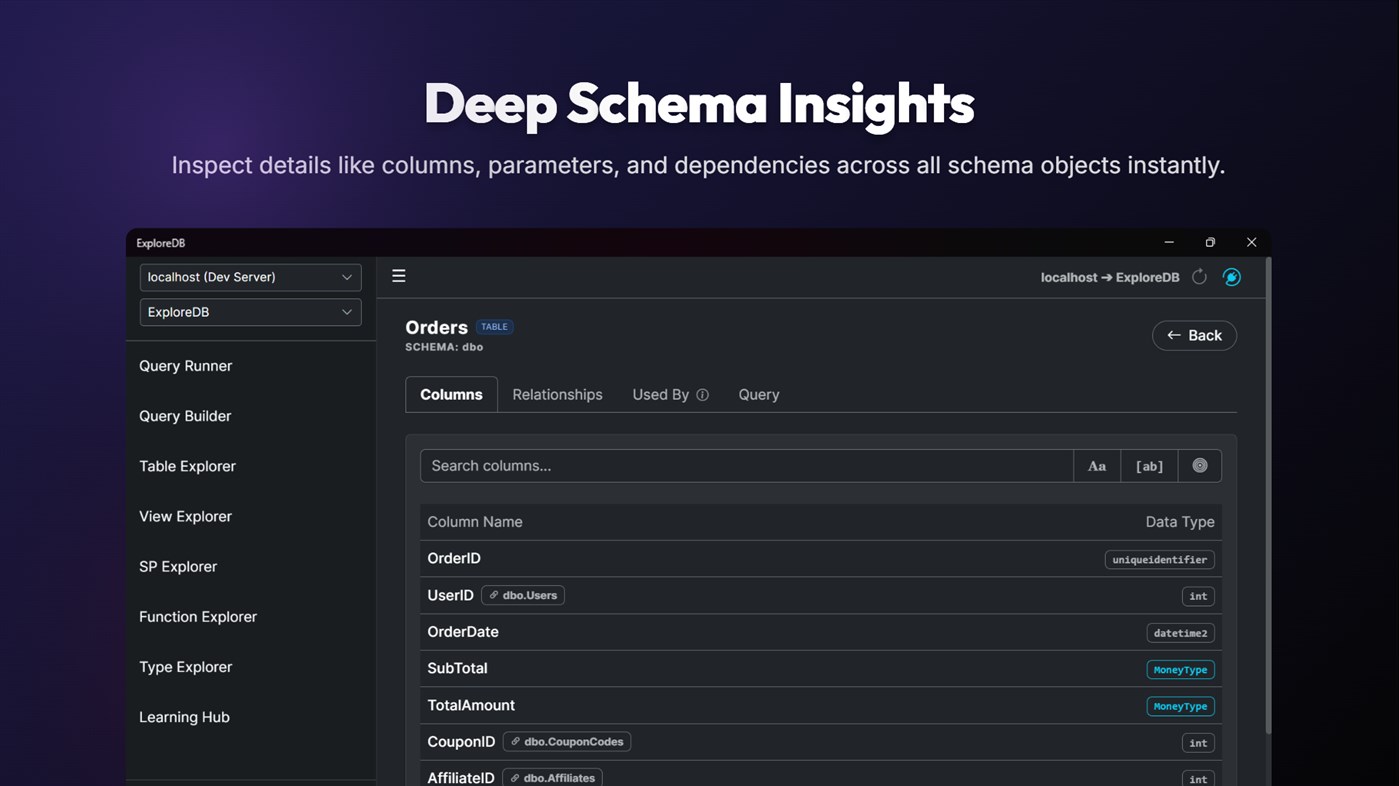Click the datetime2 data type badge
This screenshot has height=786, width=1399.
[x=1181, y=633]
